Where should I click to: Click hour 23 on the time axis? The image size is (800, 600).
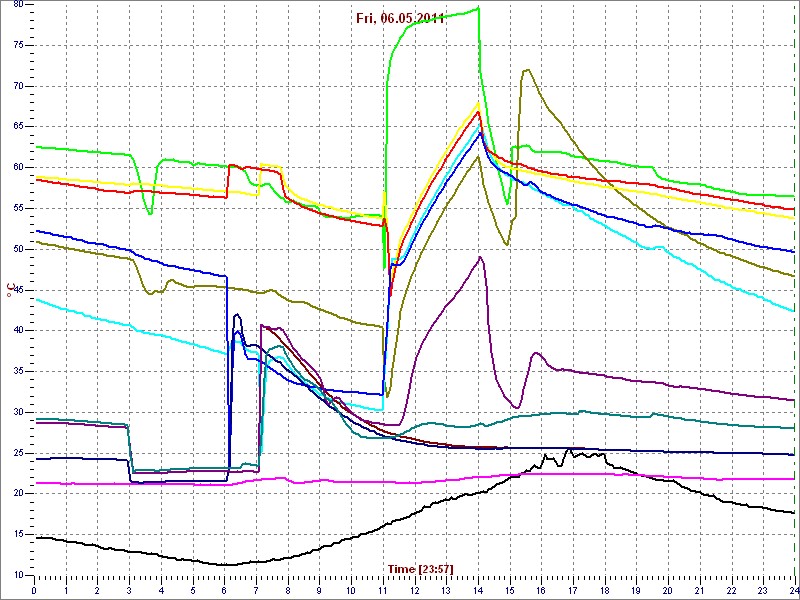(763, 589)
